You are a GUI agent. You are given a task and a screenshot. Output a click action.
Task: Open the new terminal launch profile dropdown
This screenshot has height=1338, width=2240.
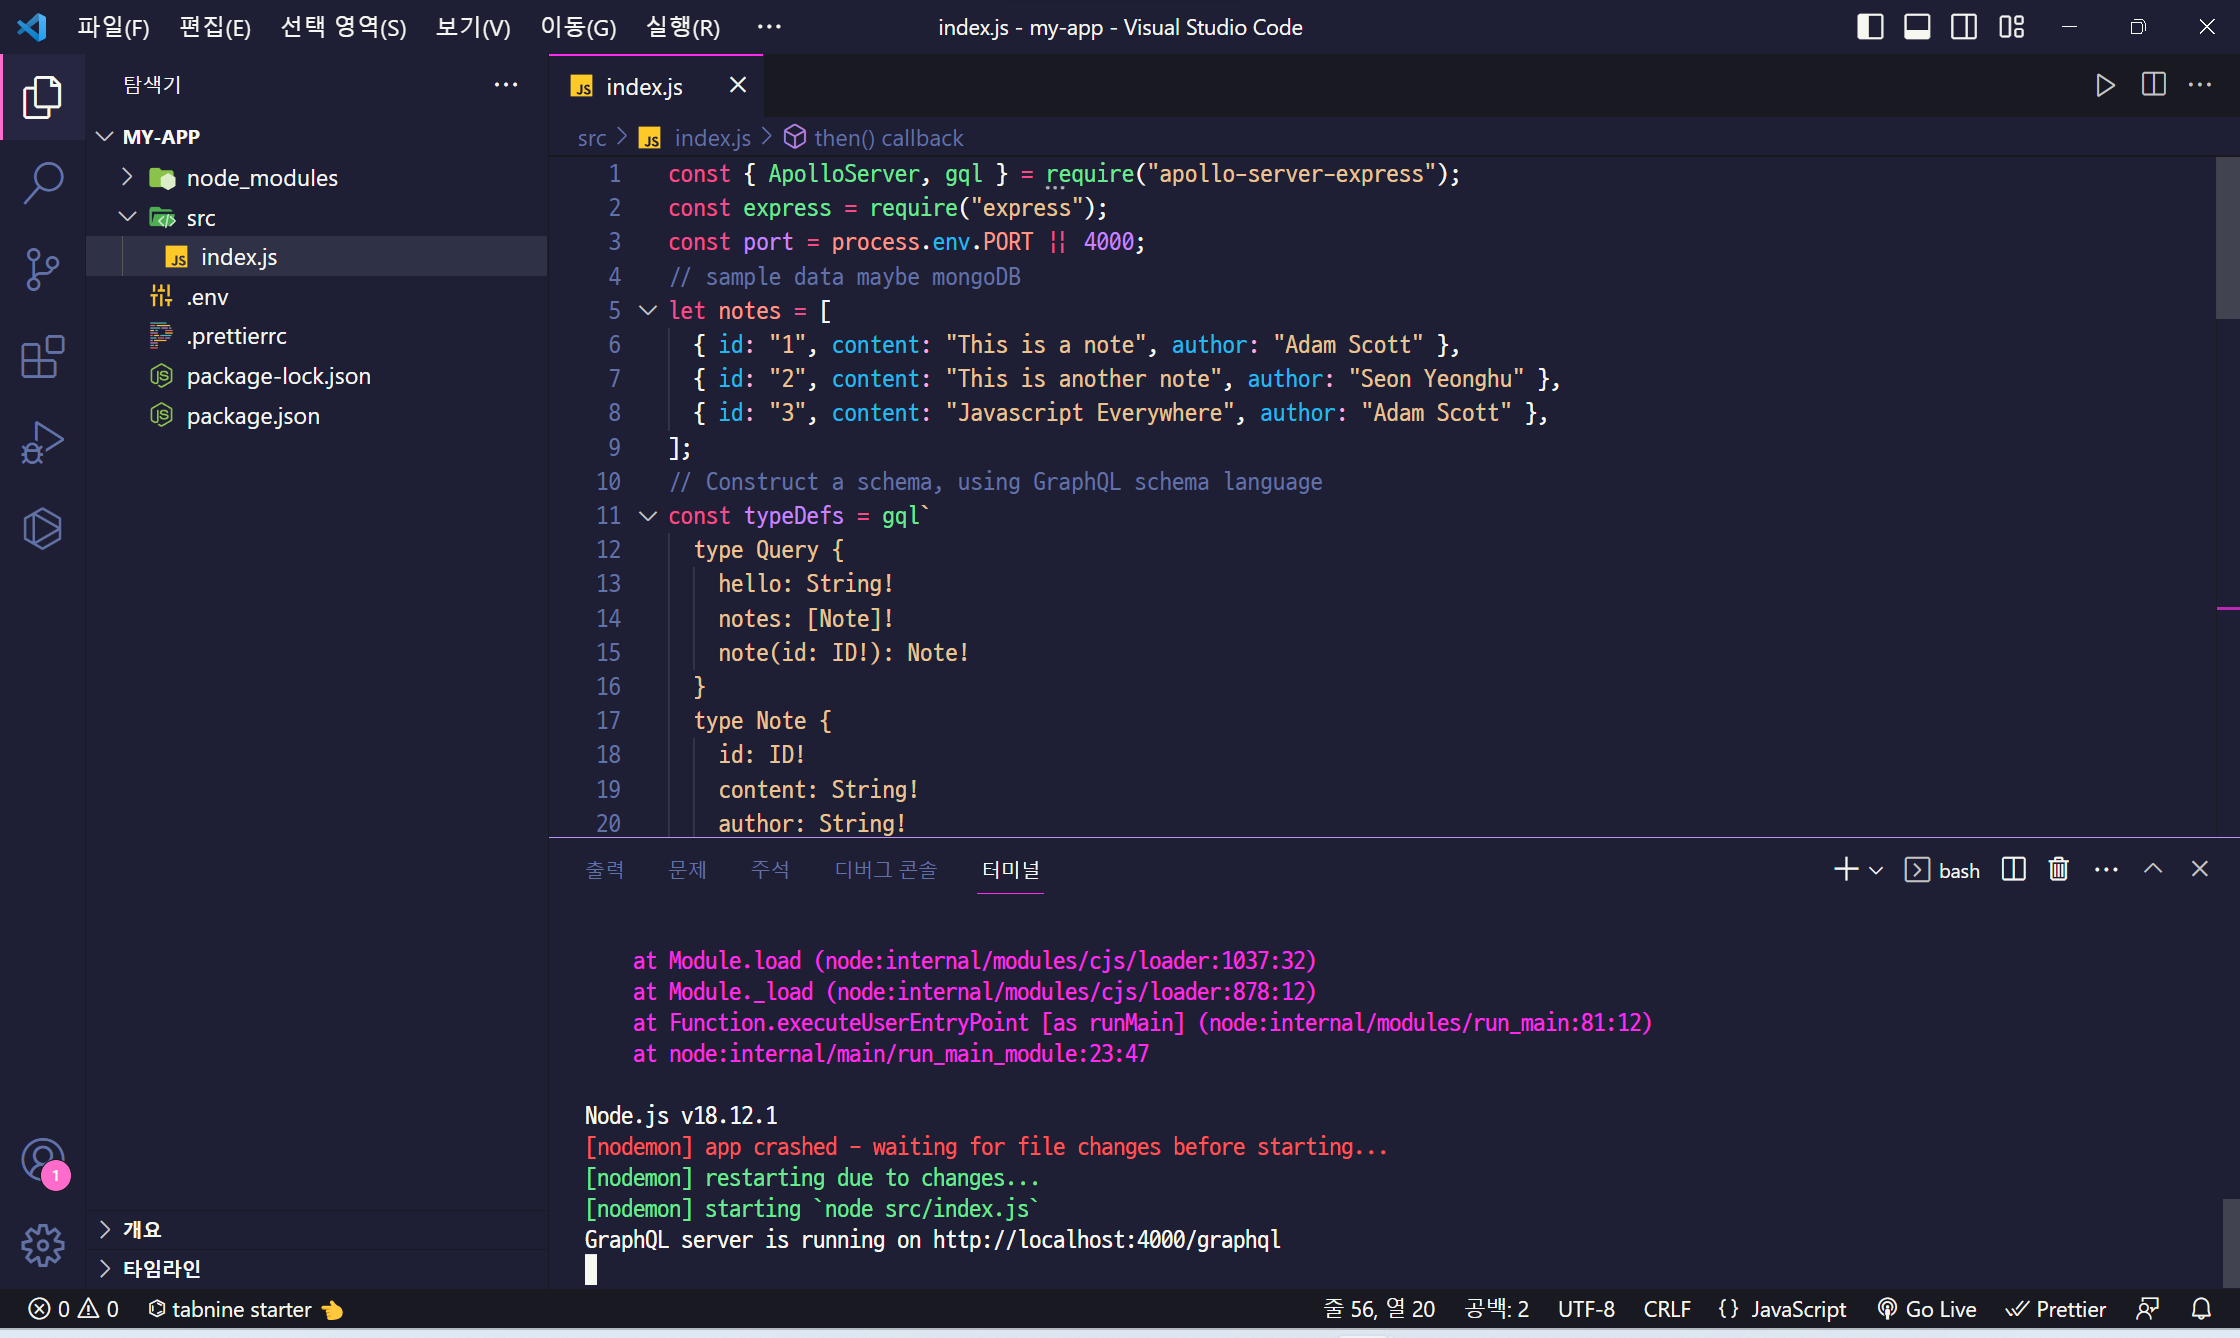click(x=1876, y=870)
